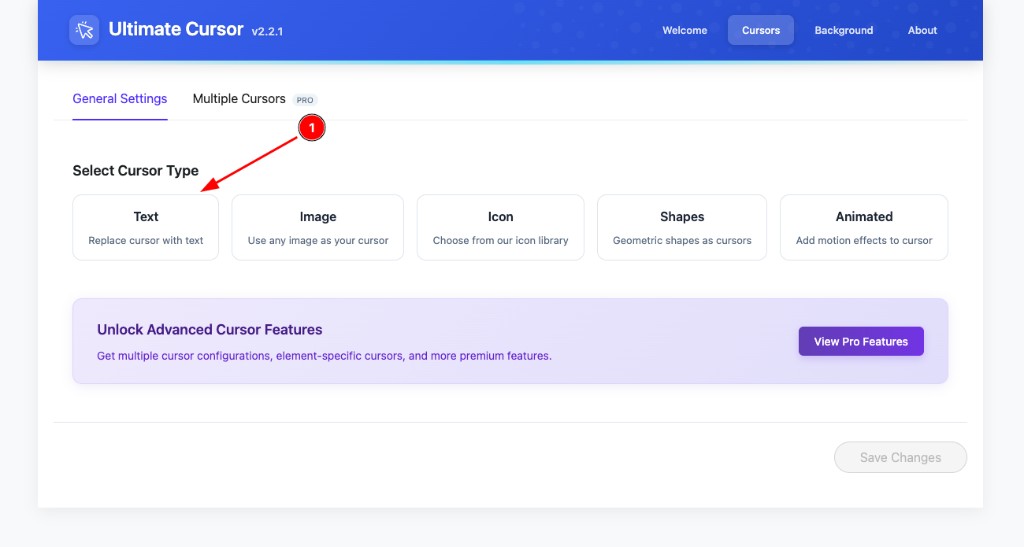The height and width of the screenshot is (547, 1024).
Task: Click the Save Changes button
Action: (x=900, y=458)
